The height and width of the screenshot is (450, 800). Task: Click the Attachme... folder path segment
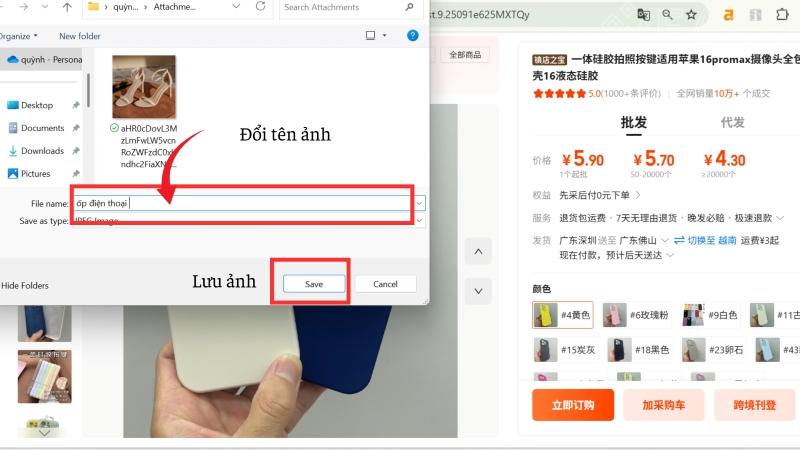(x=174, y=7)
